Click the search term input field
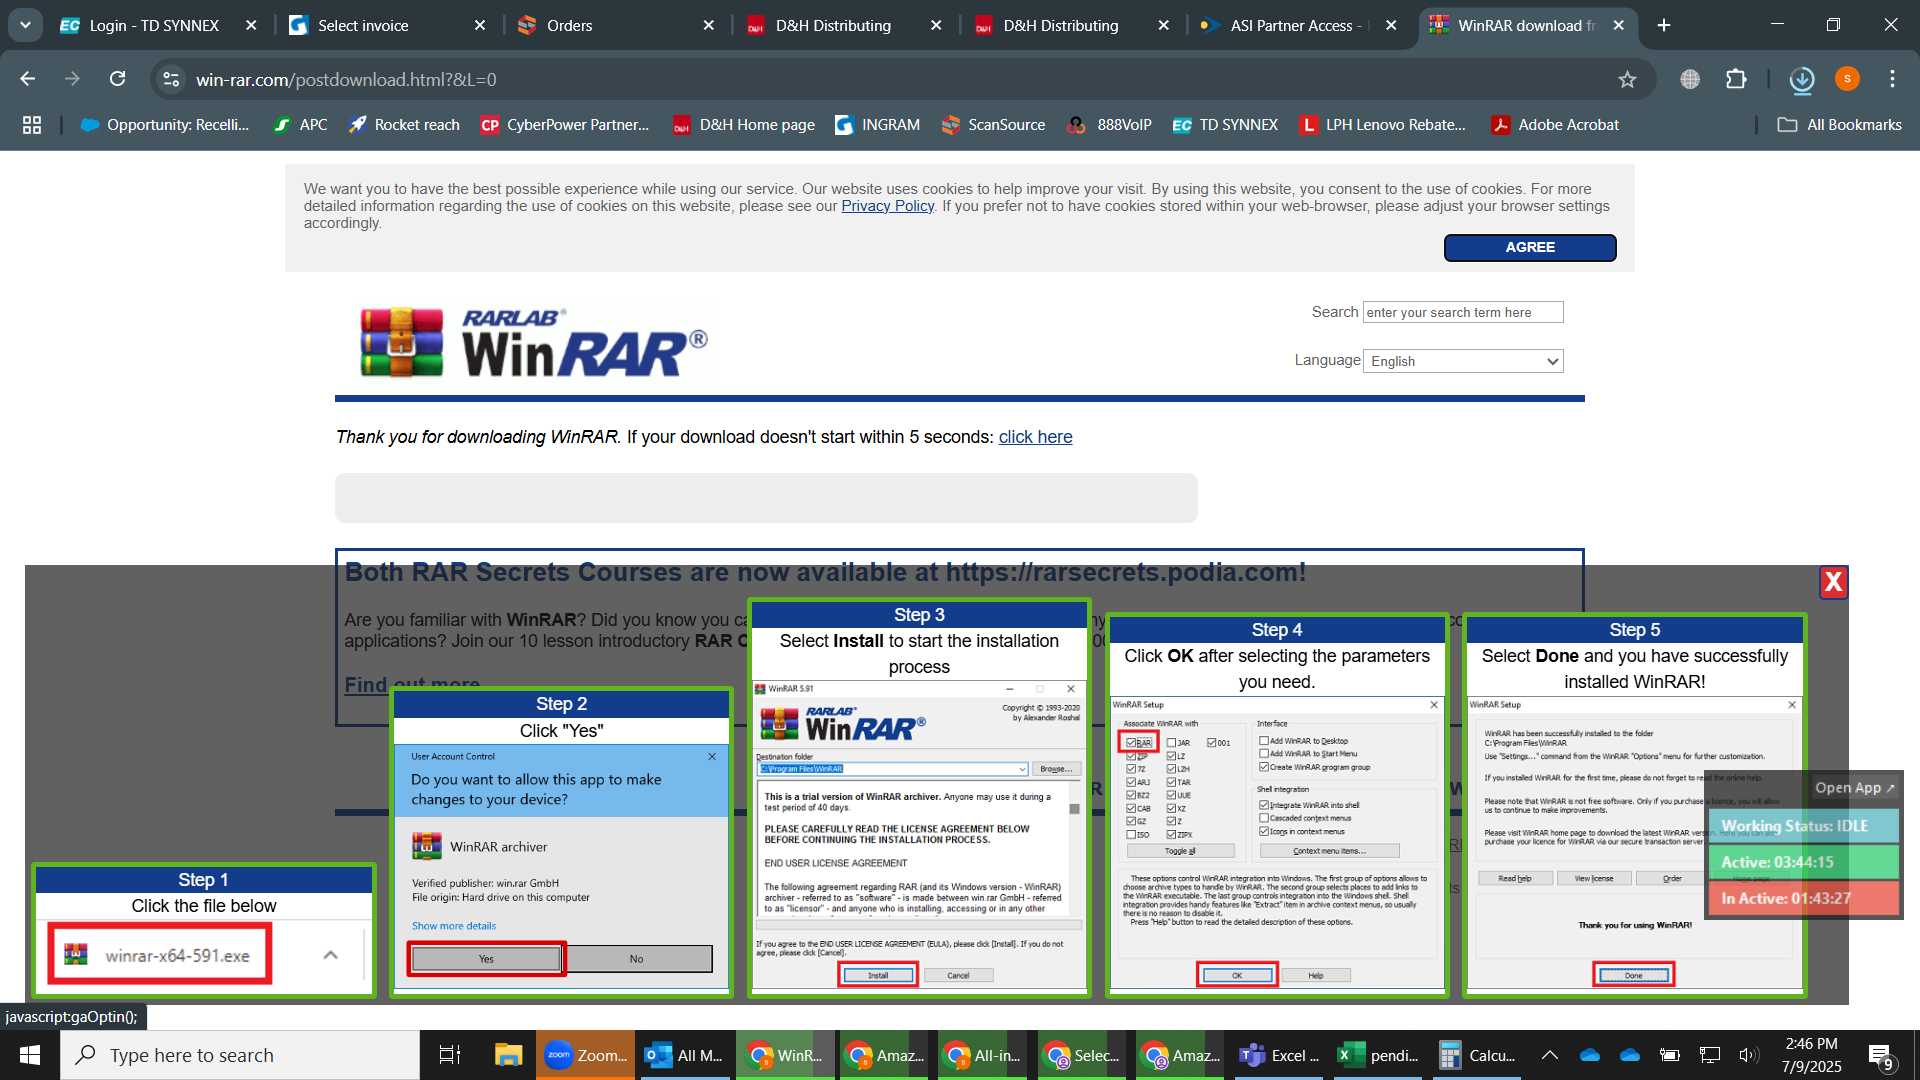Image resolution: width=1920 pixels, height=1080 pixels. tap(1463, 312)
